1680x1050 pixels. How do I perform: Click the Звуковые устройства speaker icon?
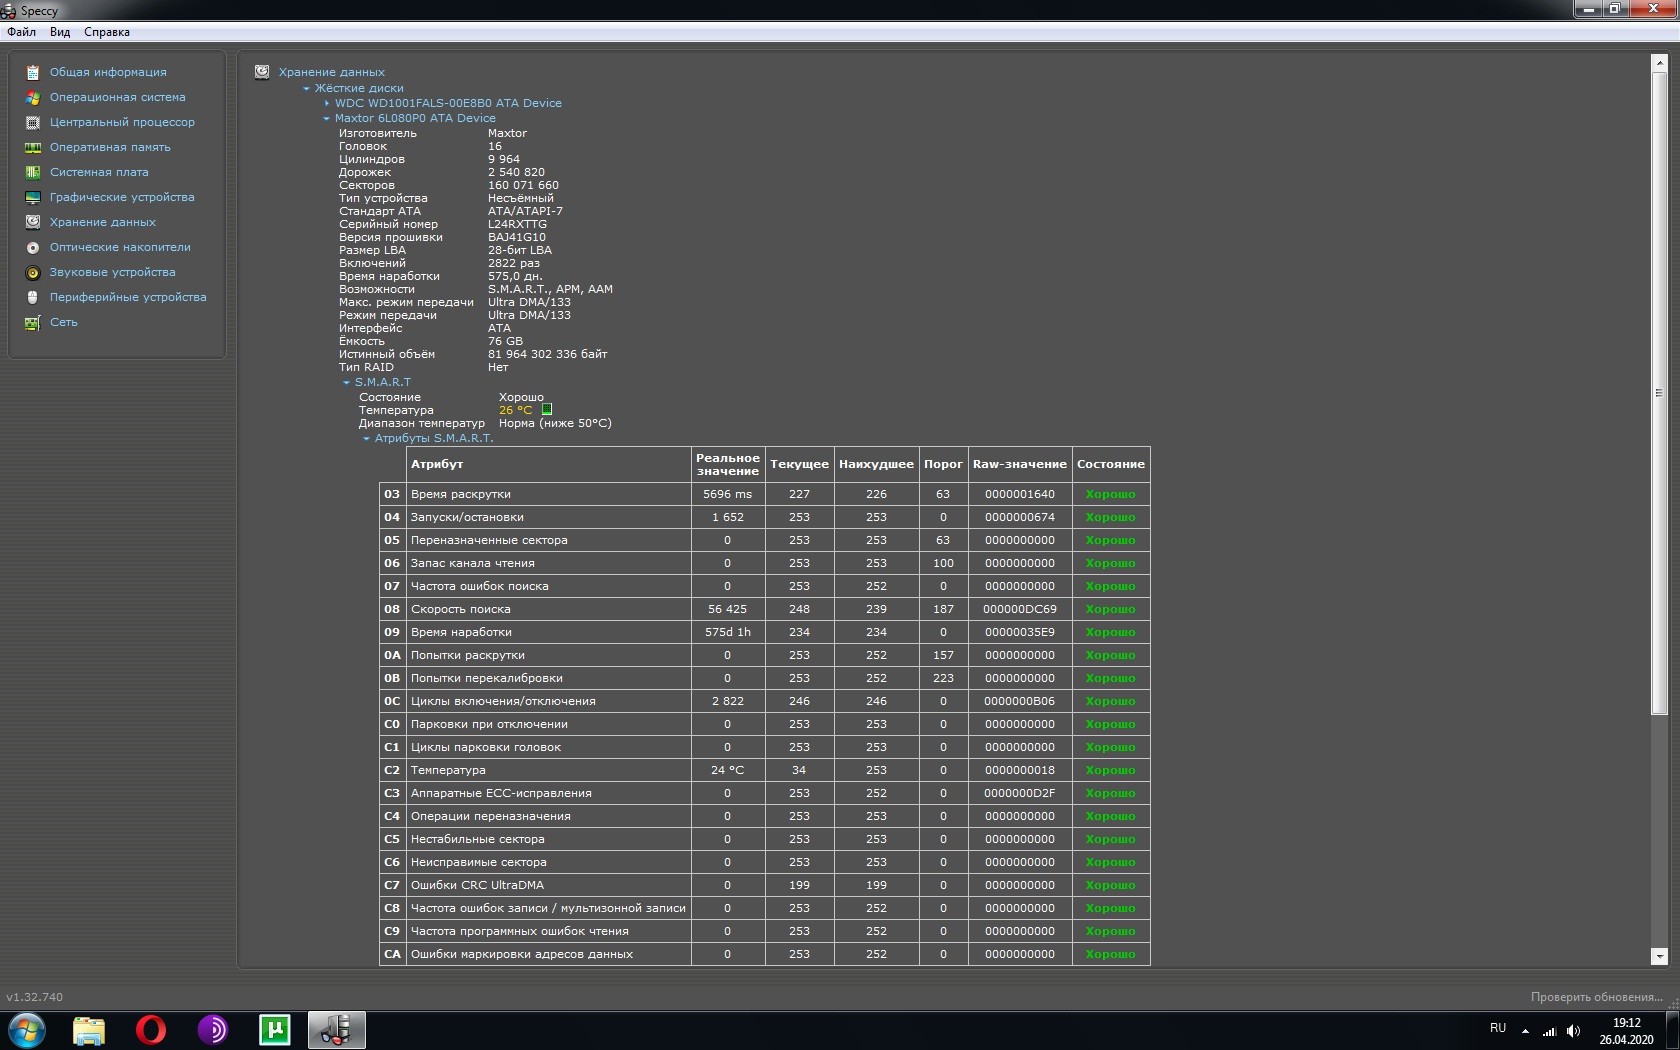32,272
